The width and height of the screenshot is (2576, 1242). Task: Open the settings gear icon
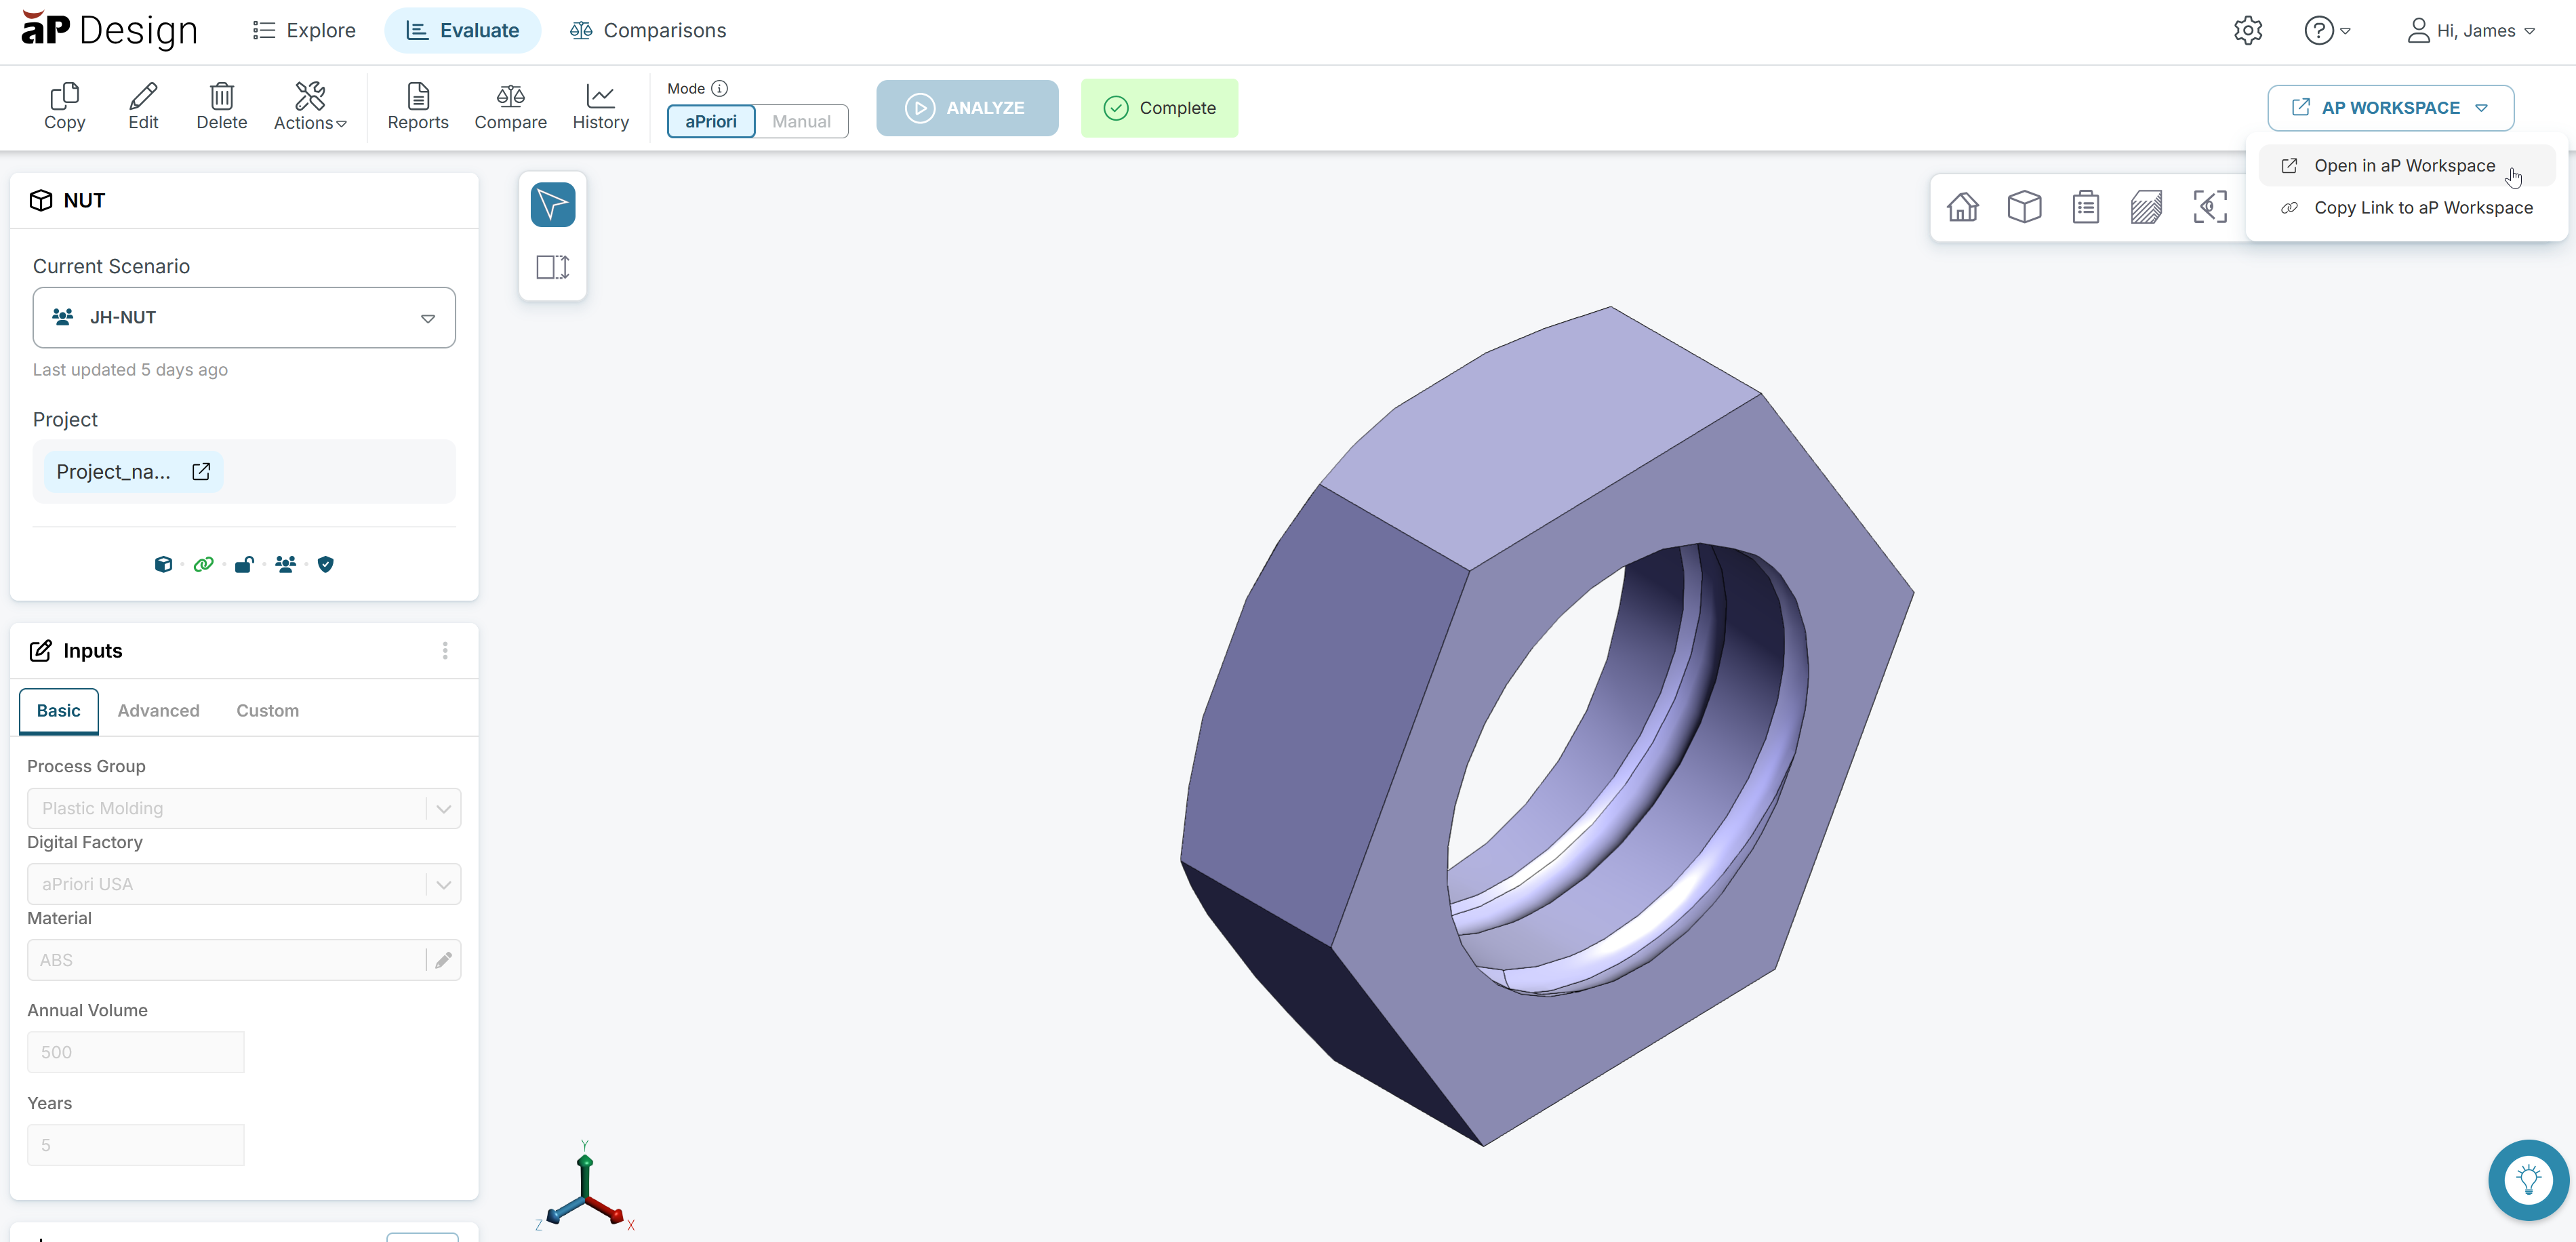coord(2247,31)
